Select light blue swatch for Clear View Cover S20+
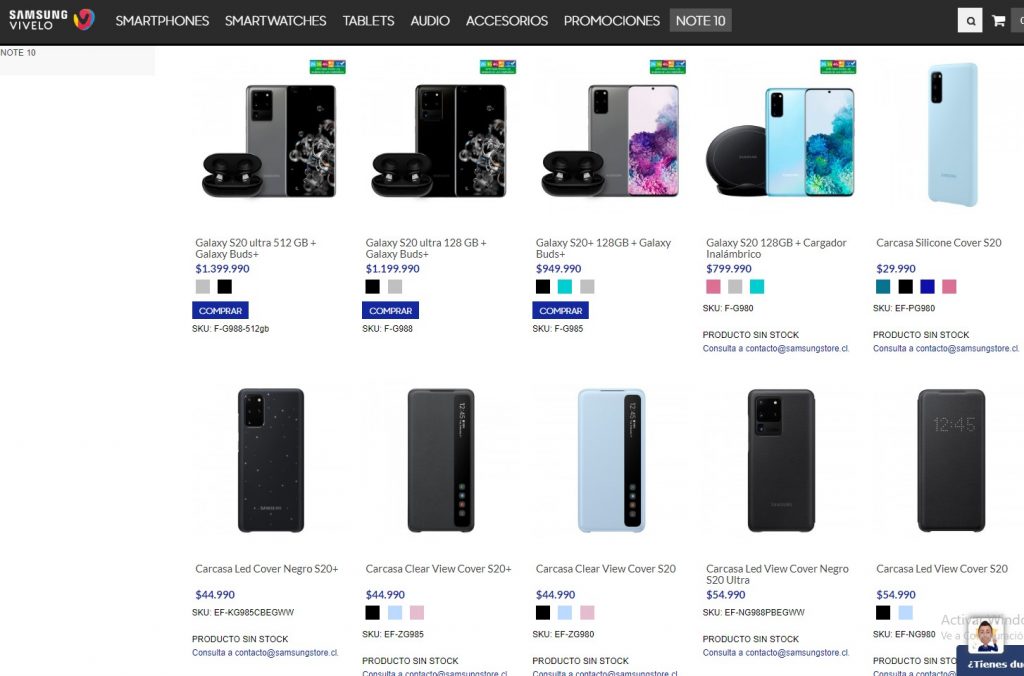The width and height of the screenshot is (1024, 676). click(x=395, y=613)
